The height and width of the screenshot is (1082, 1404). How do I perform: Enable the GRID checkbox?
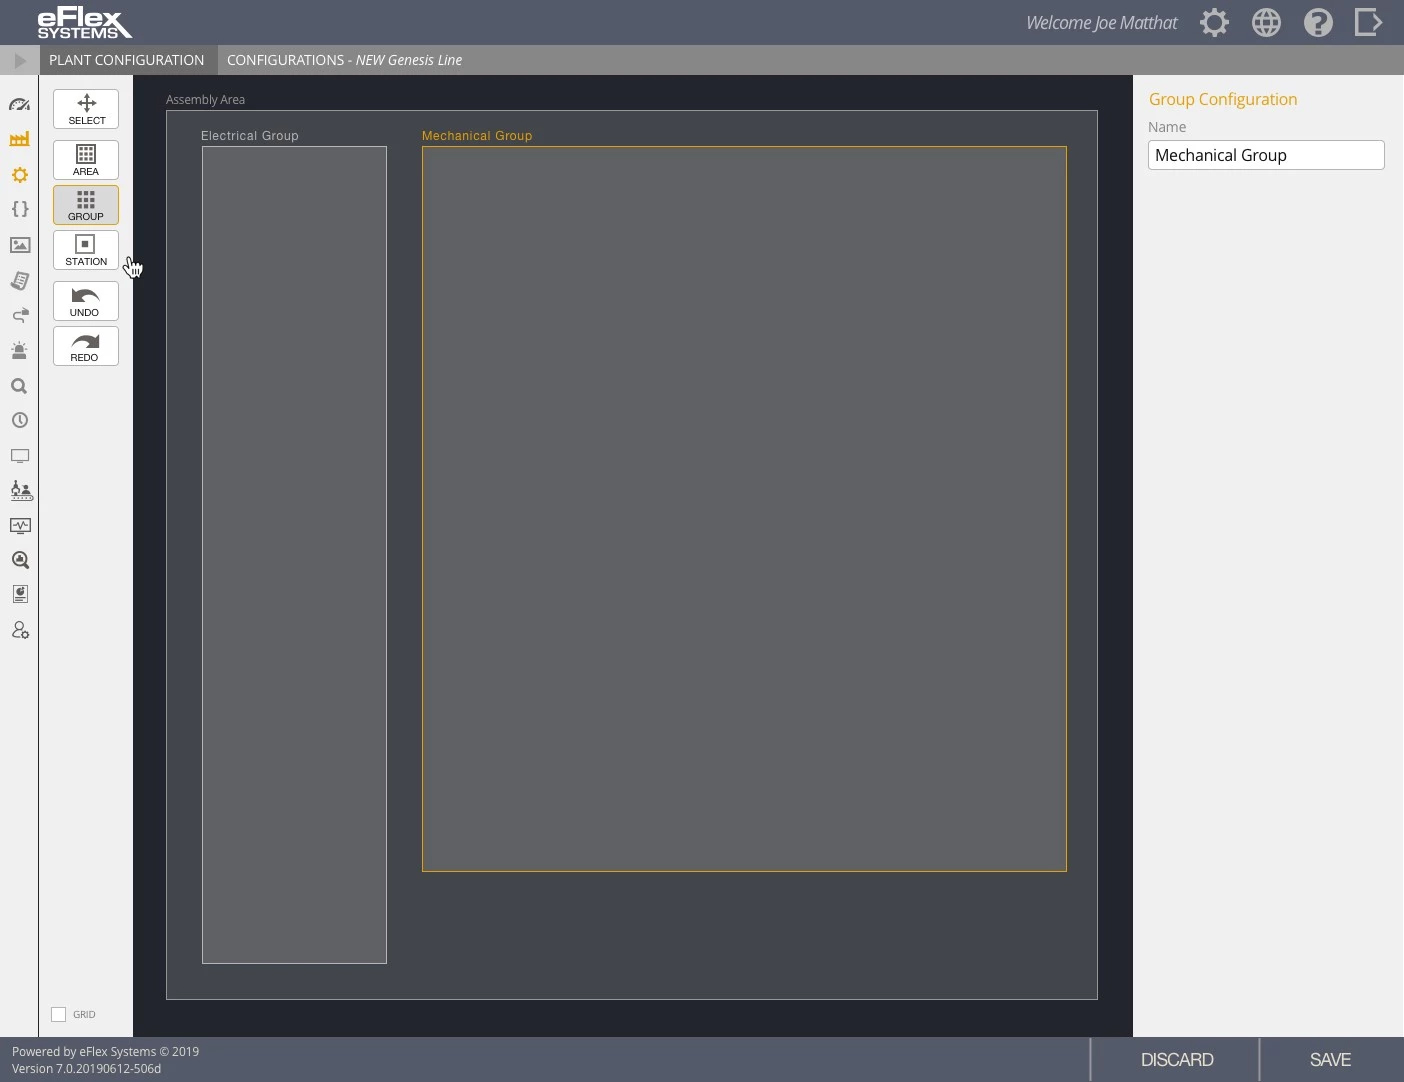58,1013
